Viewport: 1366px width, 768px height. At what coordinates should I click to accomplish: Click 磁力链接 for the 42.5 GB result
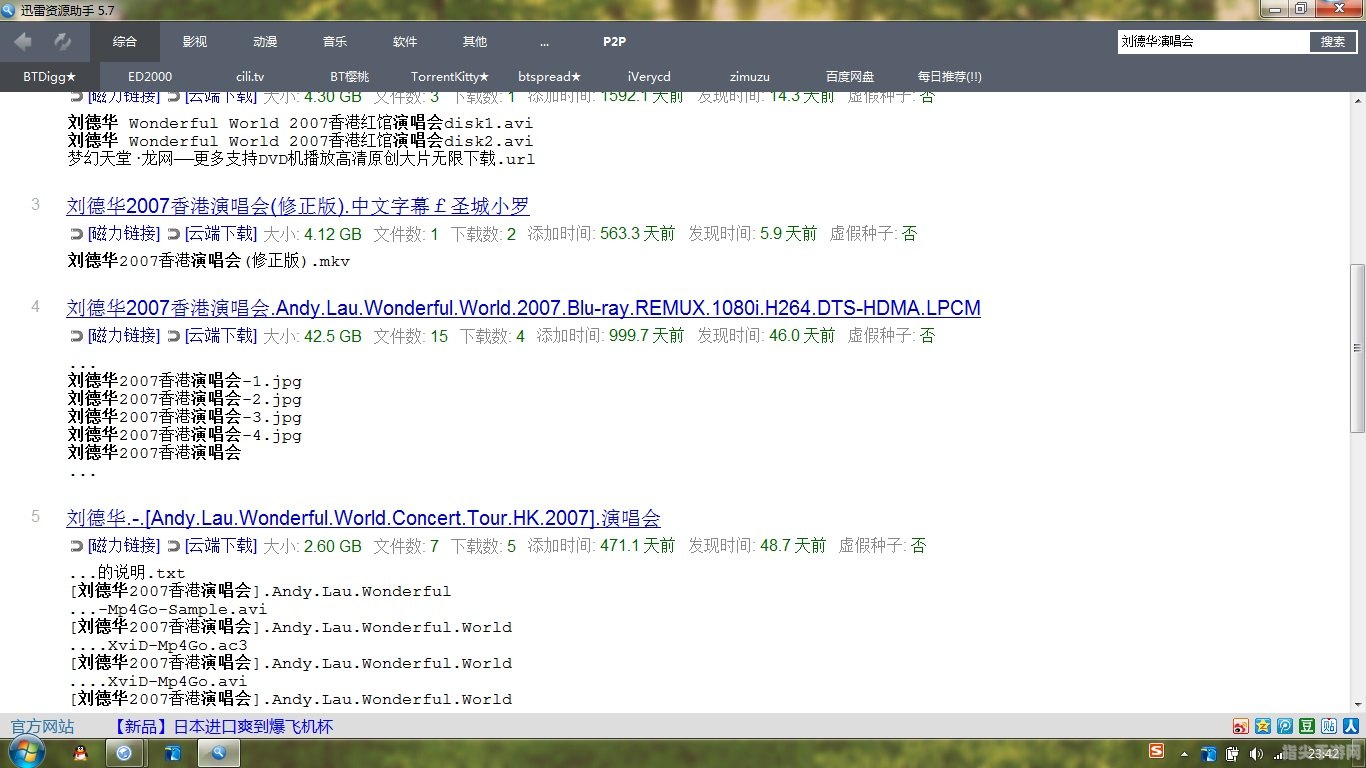tap(124, 335)
